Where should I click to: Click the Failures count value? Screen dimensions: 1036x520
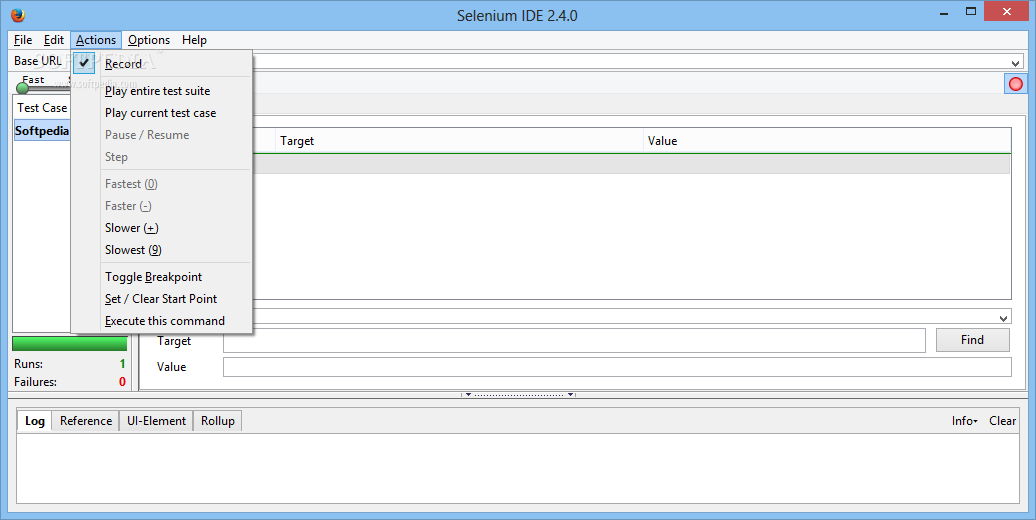[x=122, y=382]
